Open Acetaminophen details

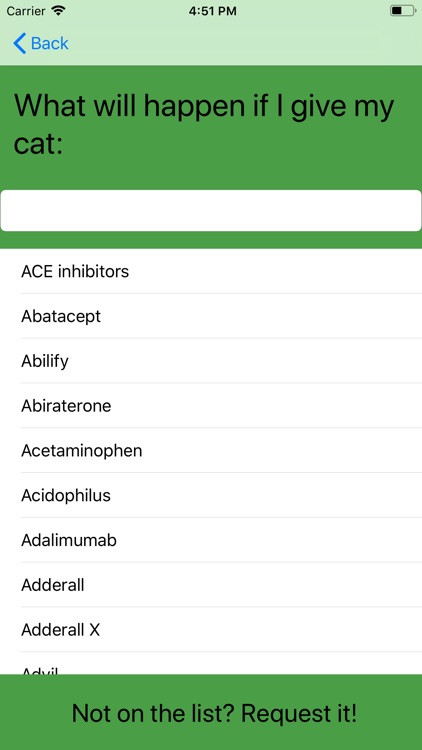pyautogui.click(x=211, y=451)
